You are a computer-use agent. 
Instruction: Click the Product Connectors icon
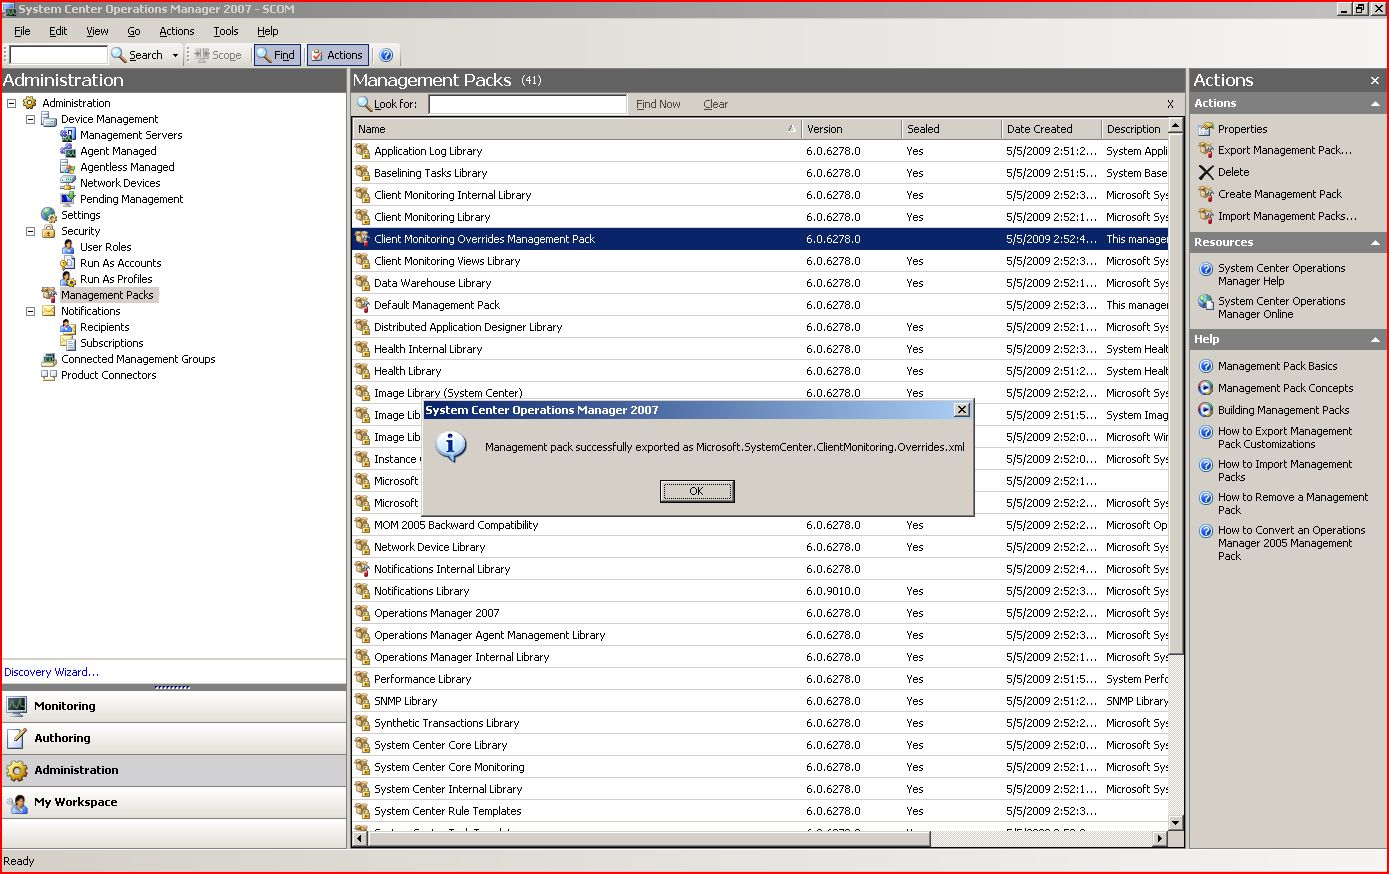pyautogui.click(x=49, y=375)
